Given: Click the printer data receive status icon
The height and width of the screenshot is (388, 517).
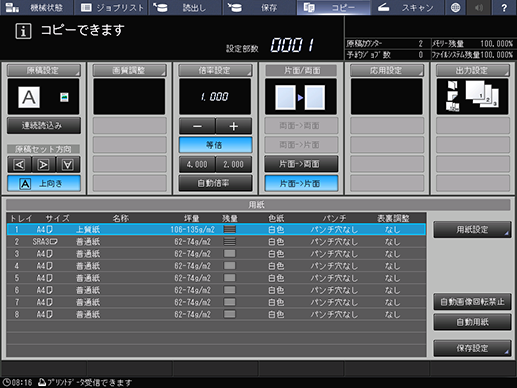Looking at the screenshot, I should (42, 382).
